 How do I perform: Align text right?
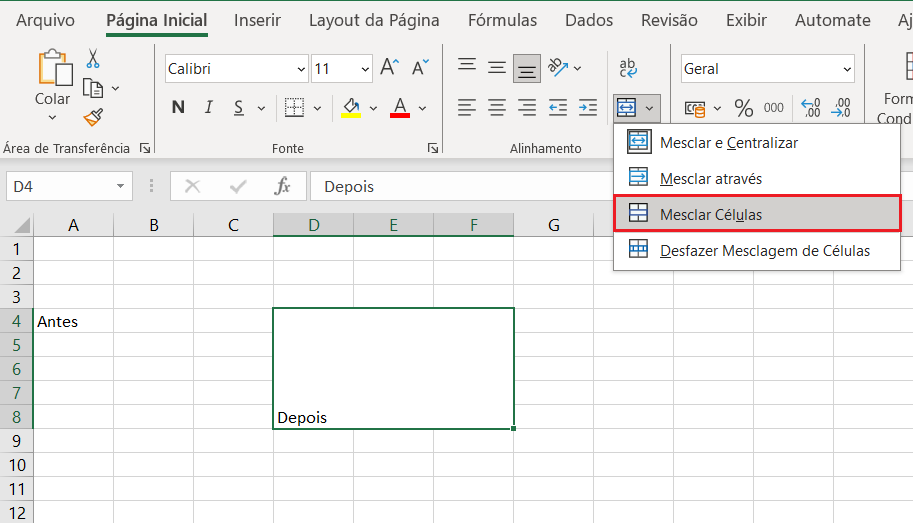coord(527,107)
